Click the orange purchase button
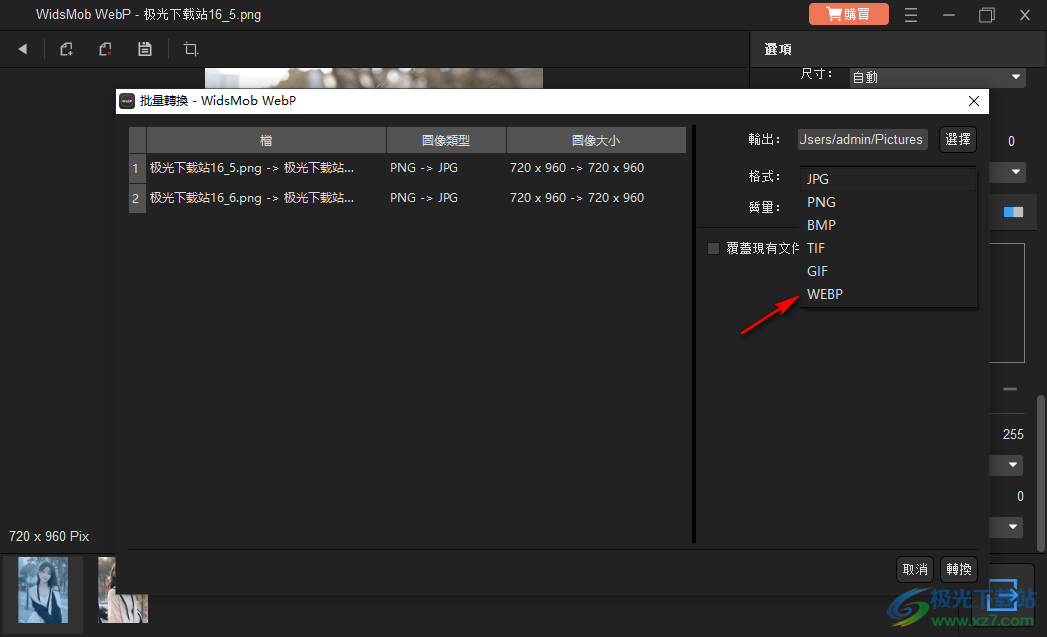 pyautogui.click(x=848, y=14)
